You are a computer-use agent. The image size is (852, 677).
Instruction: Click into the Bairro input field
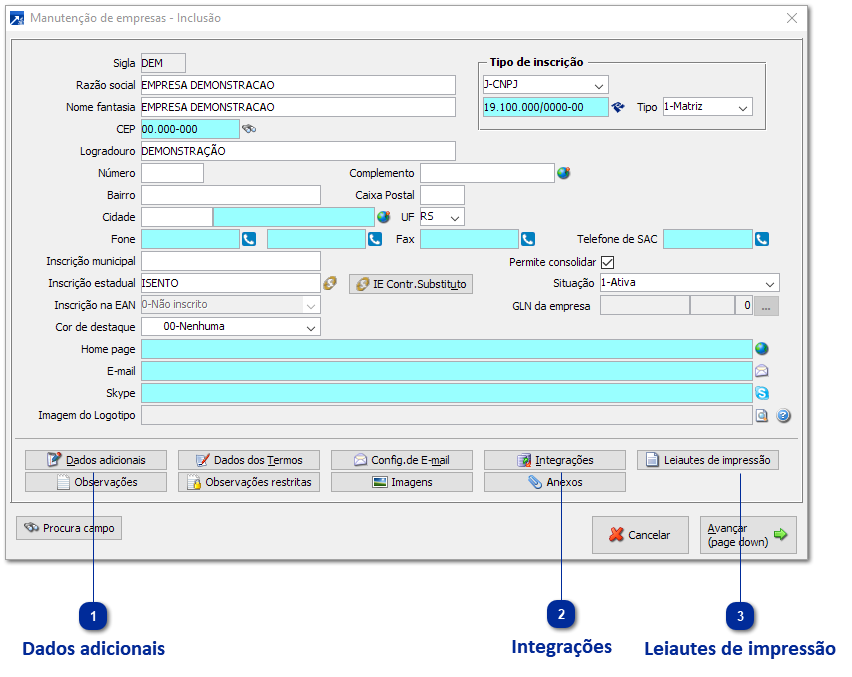point(231,195)
